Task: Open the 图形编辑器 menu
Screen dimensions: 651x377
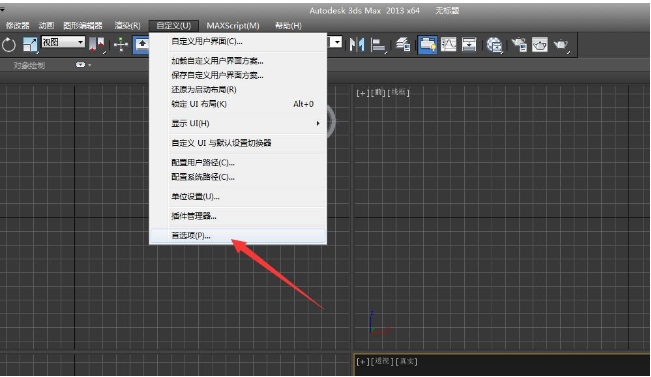Action: tap(83, 25)
